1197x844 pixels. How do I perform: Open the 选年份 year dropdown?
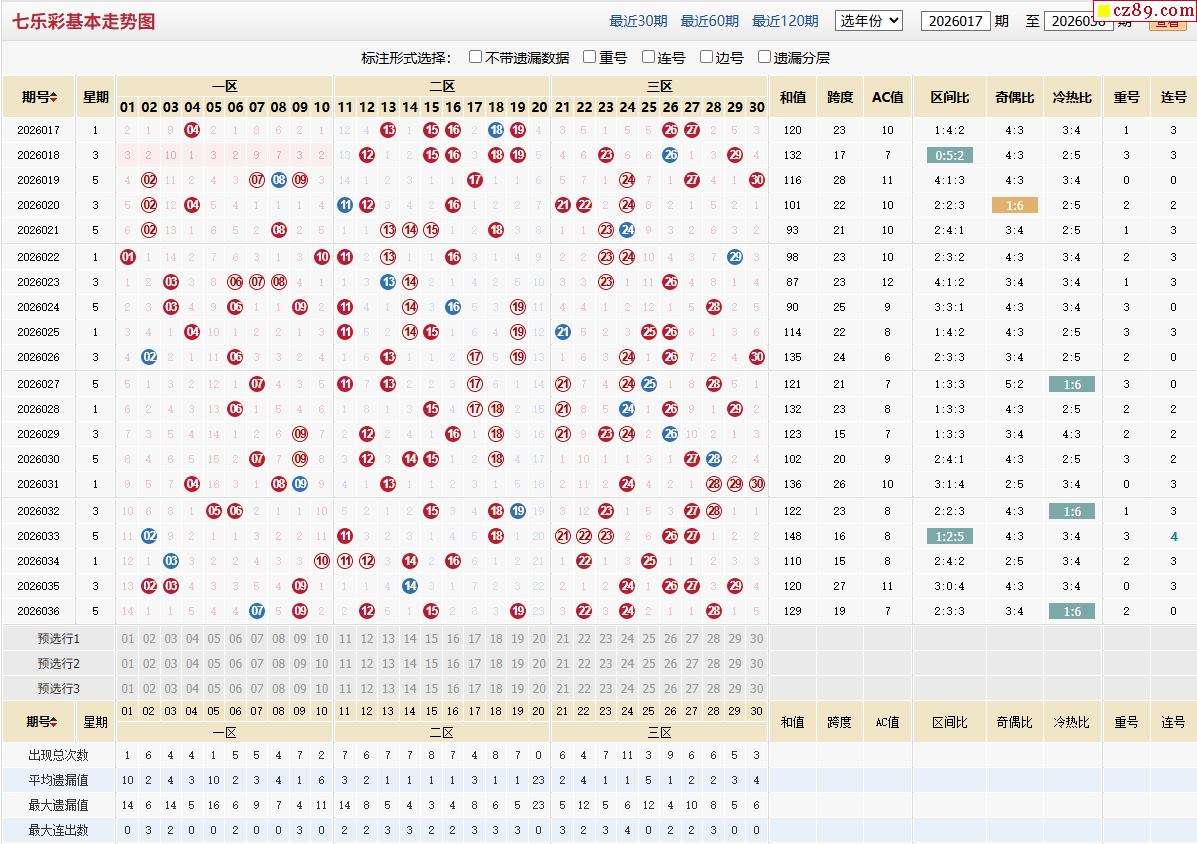[x=868, y=20]
